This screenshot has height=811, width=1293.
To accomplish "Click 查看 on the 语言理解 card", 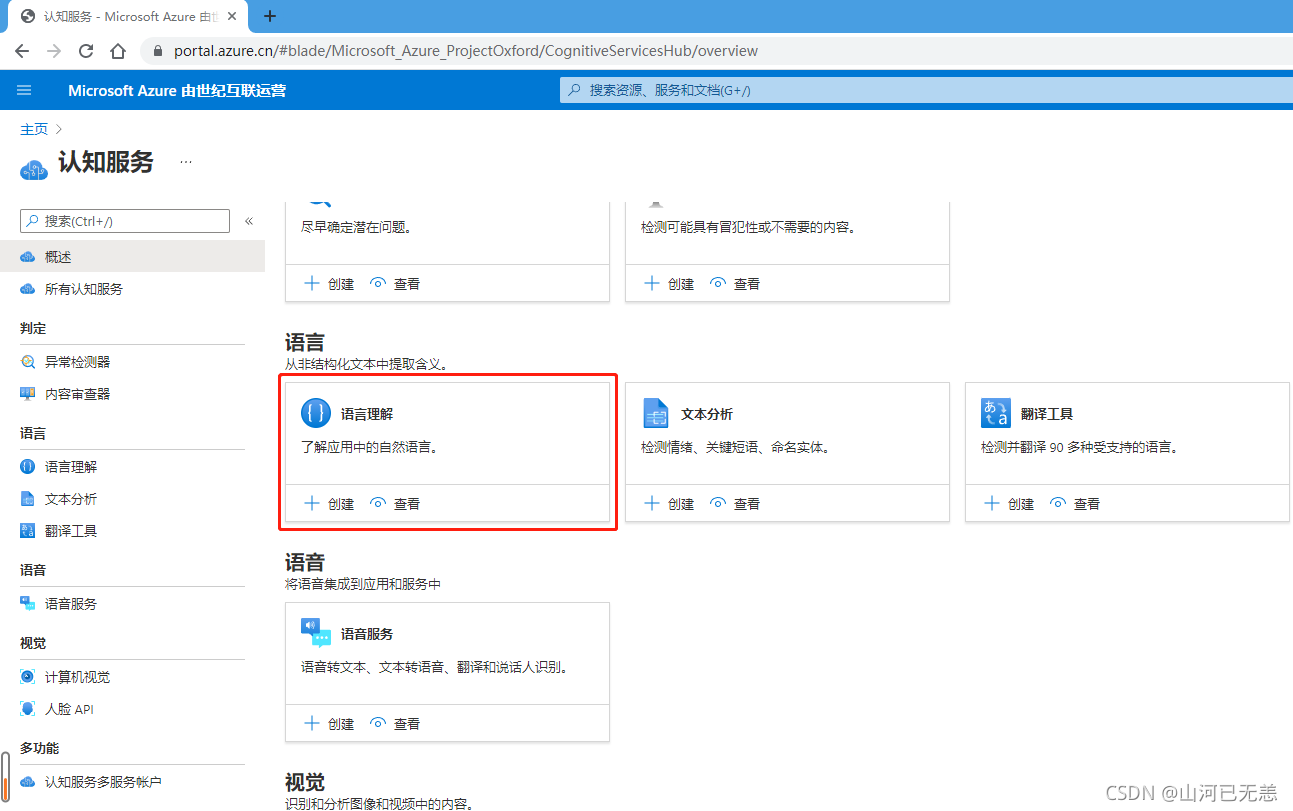I will 395,504.
